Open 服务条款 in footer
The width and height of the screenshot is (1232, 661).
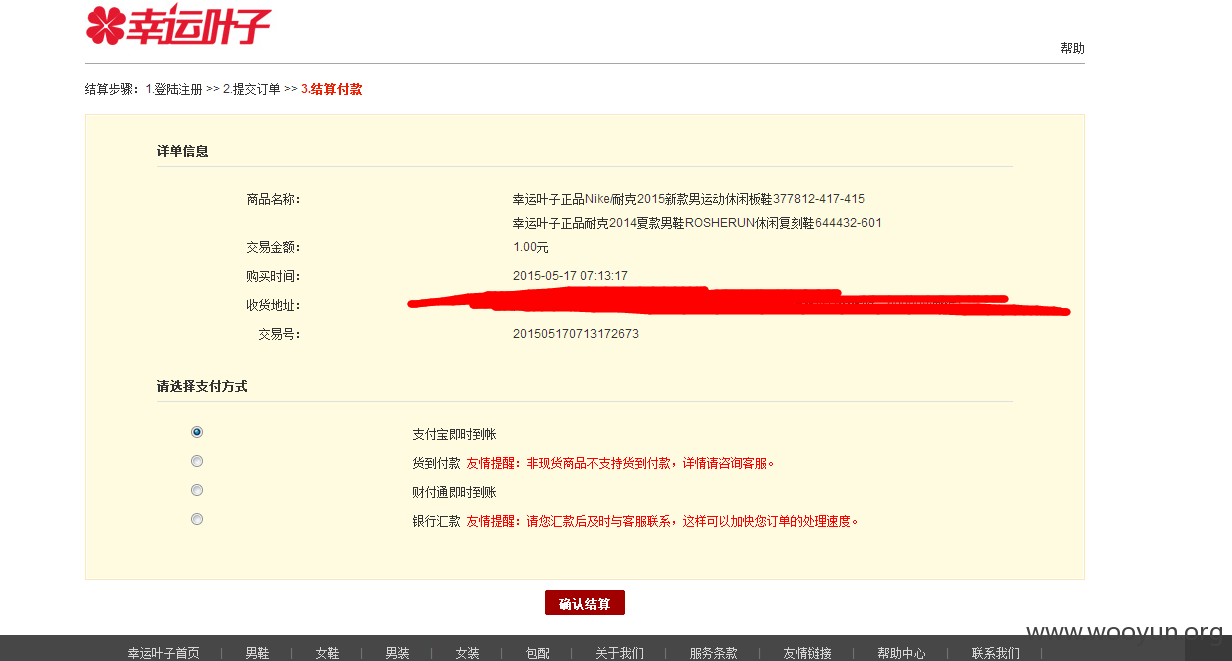713,653
